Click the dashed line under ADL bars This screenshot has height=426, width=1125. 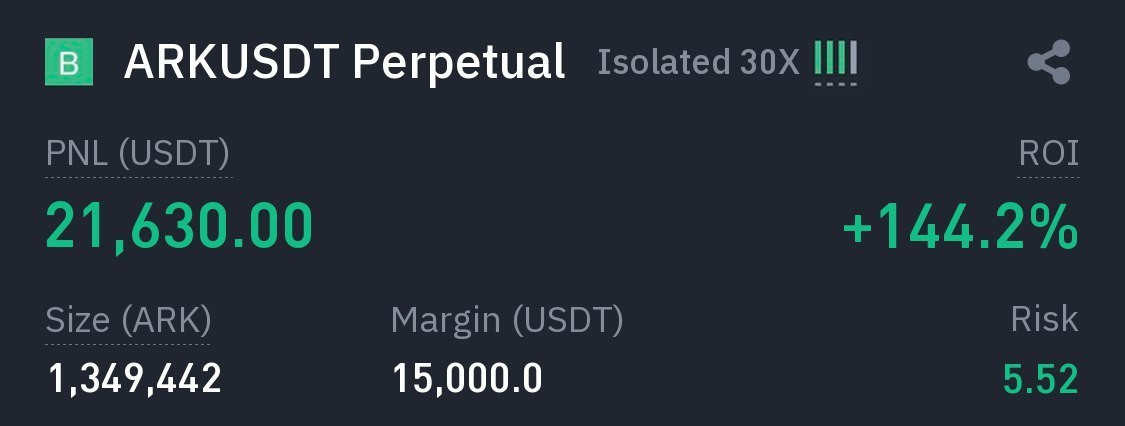point(835,83)
